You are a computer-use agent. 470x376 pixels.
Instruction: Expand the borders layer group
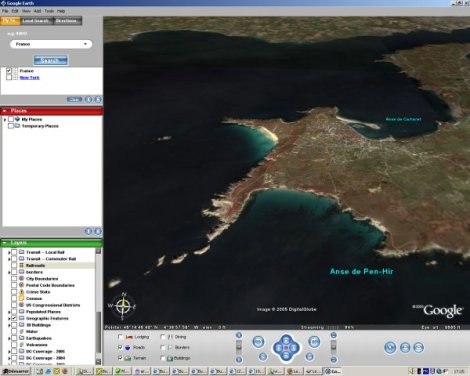coord(9,272)
